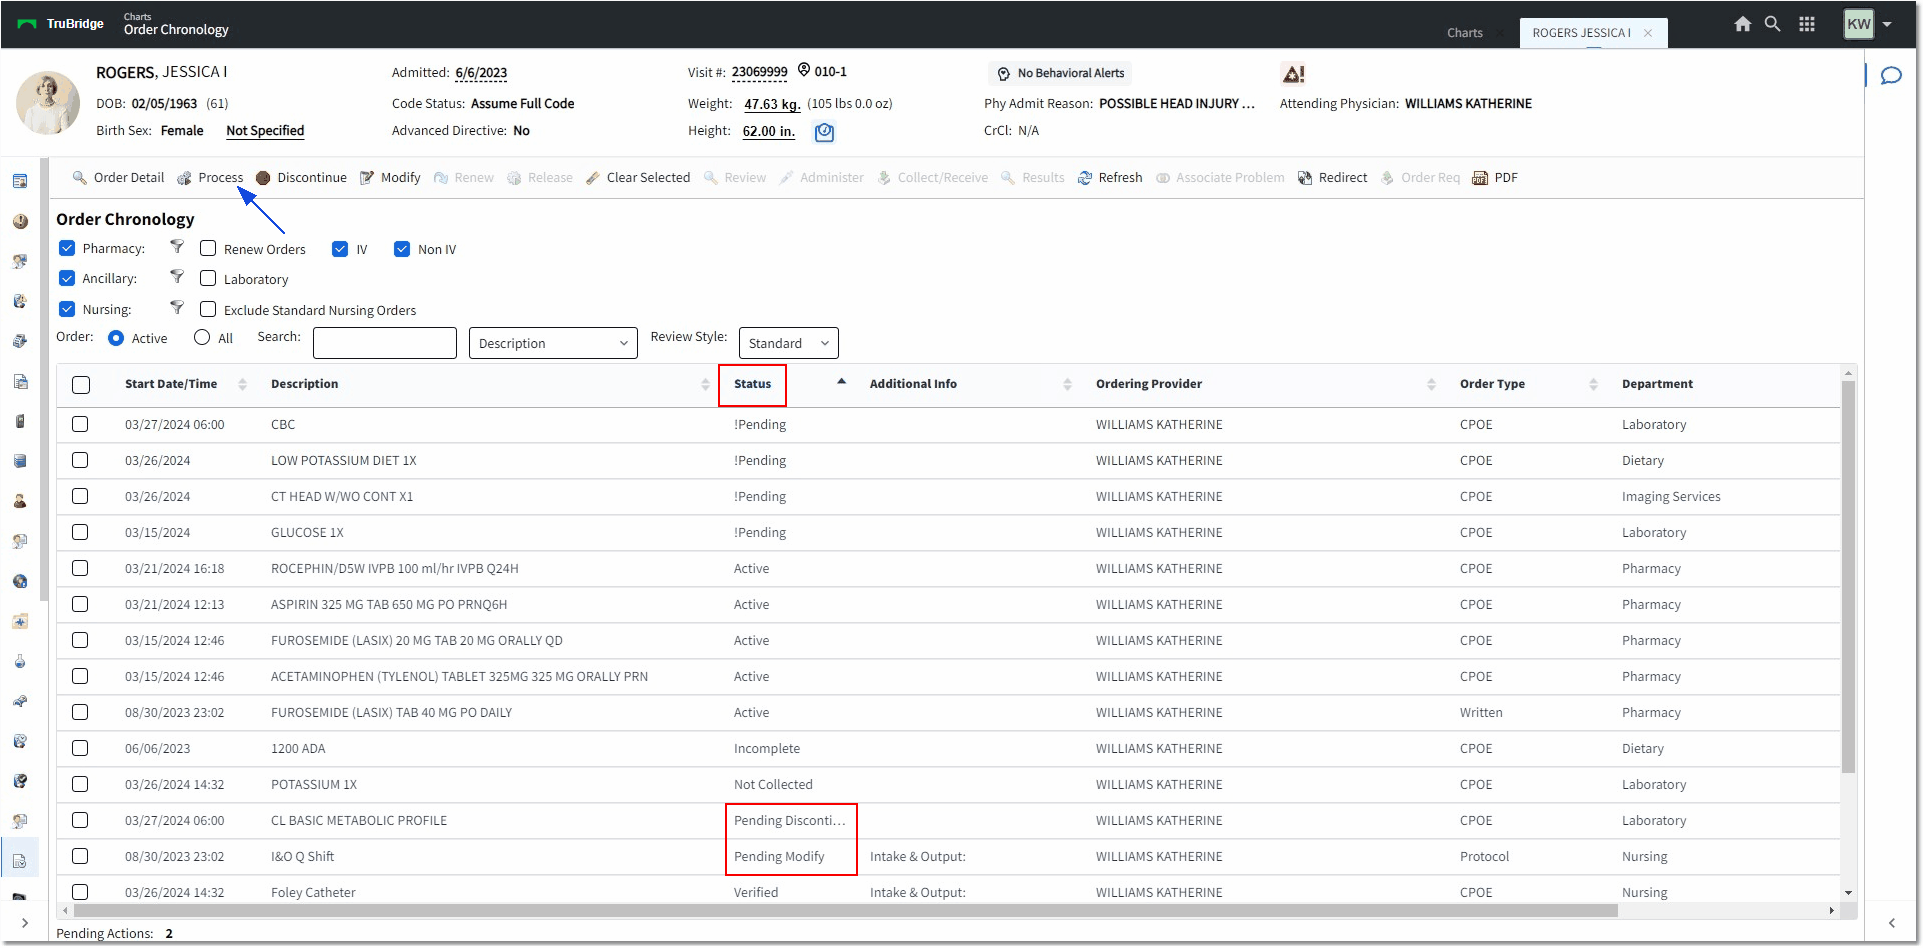Sort by Order Type column
The image size is (1923, 948).
point(1492,384)
